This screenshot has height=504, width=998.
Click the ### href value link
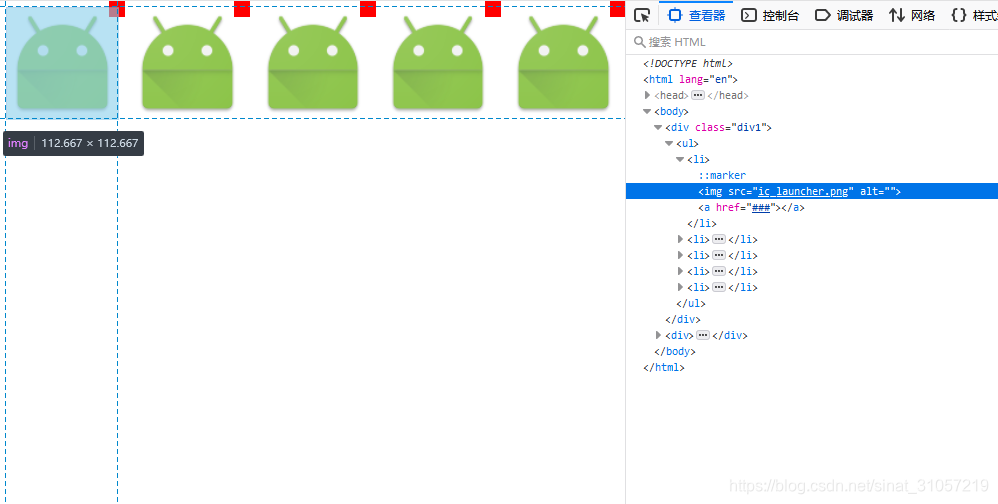761,207
